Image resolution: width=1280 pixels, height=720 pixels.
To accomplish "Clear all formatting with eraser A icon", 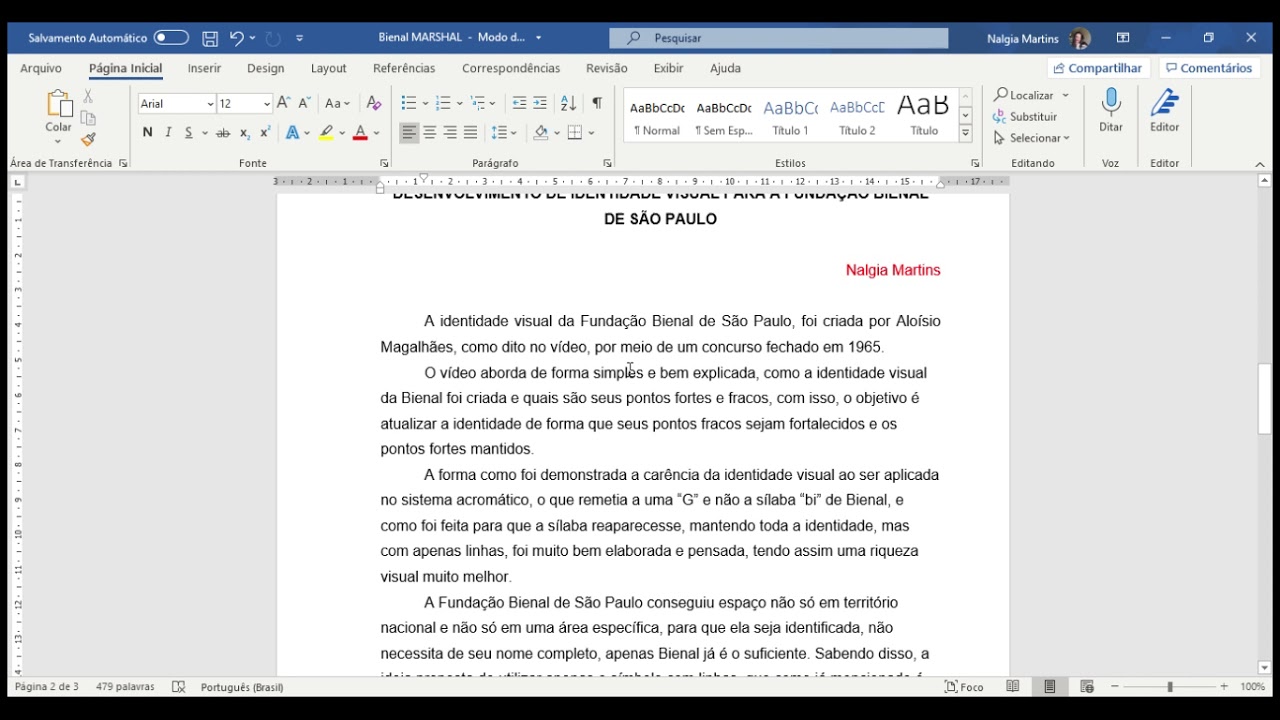I will (x=373, y=103).
